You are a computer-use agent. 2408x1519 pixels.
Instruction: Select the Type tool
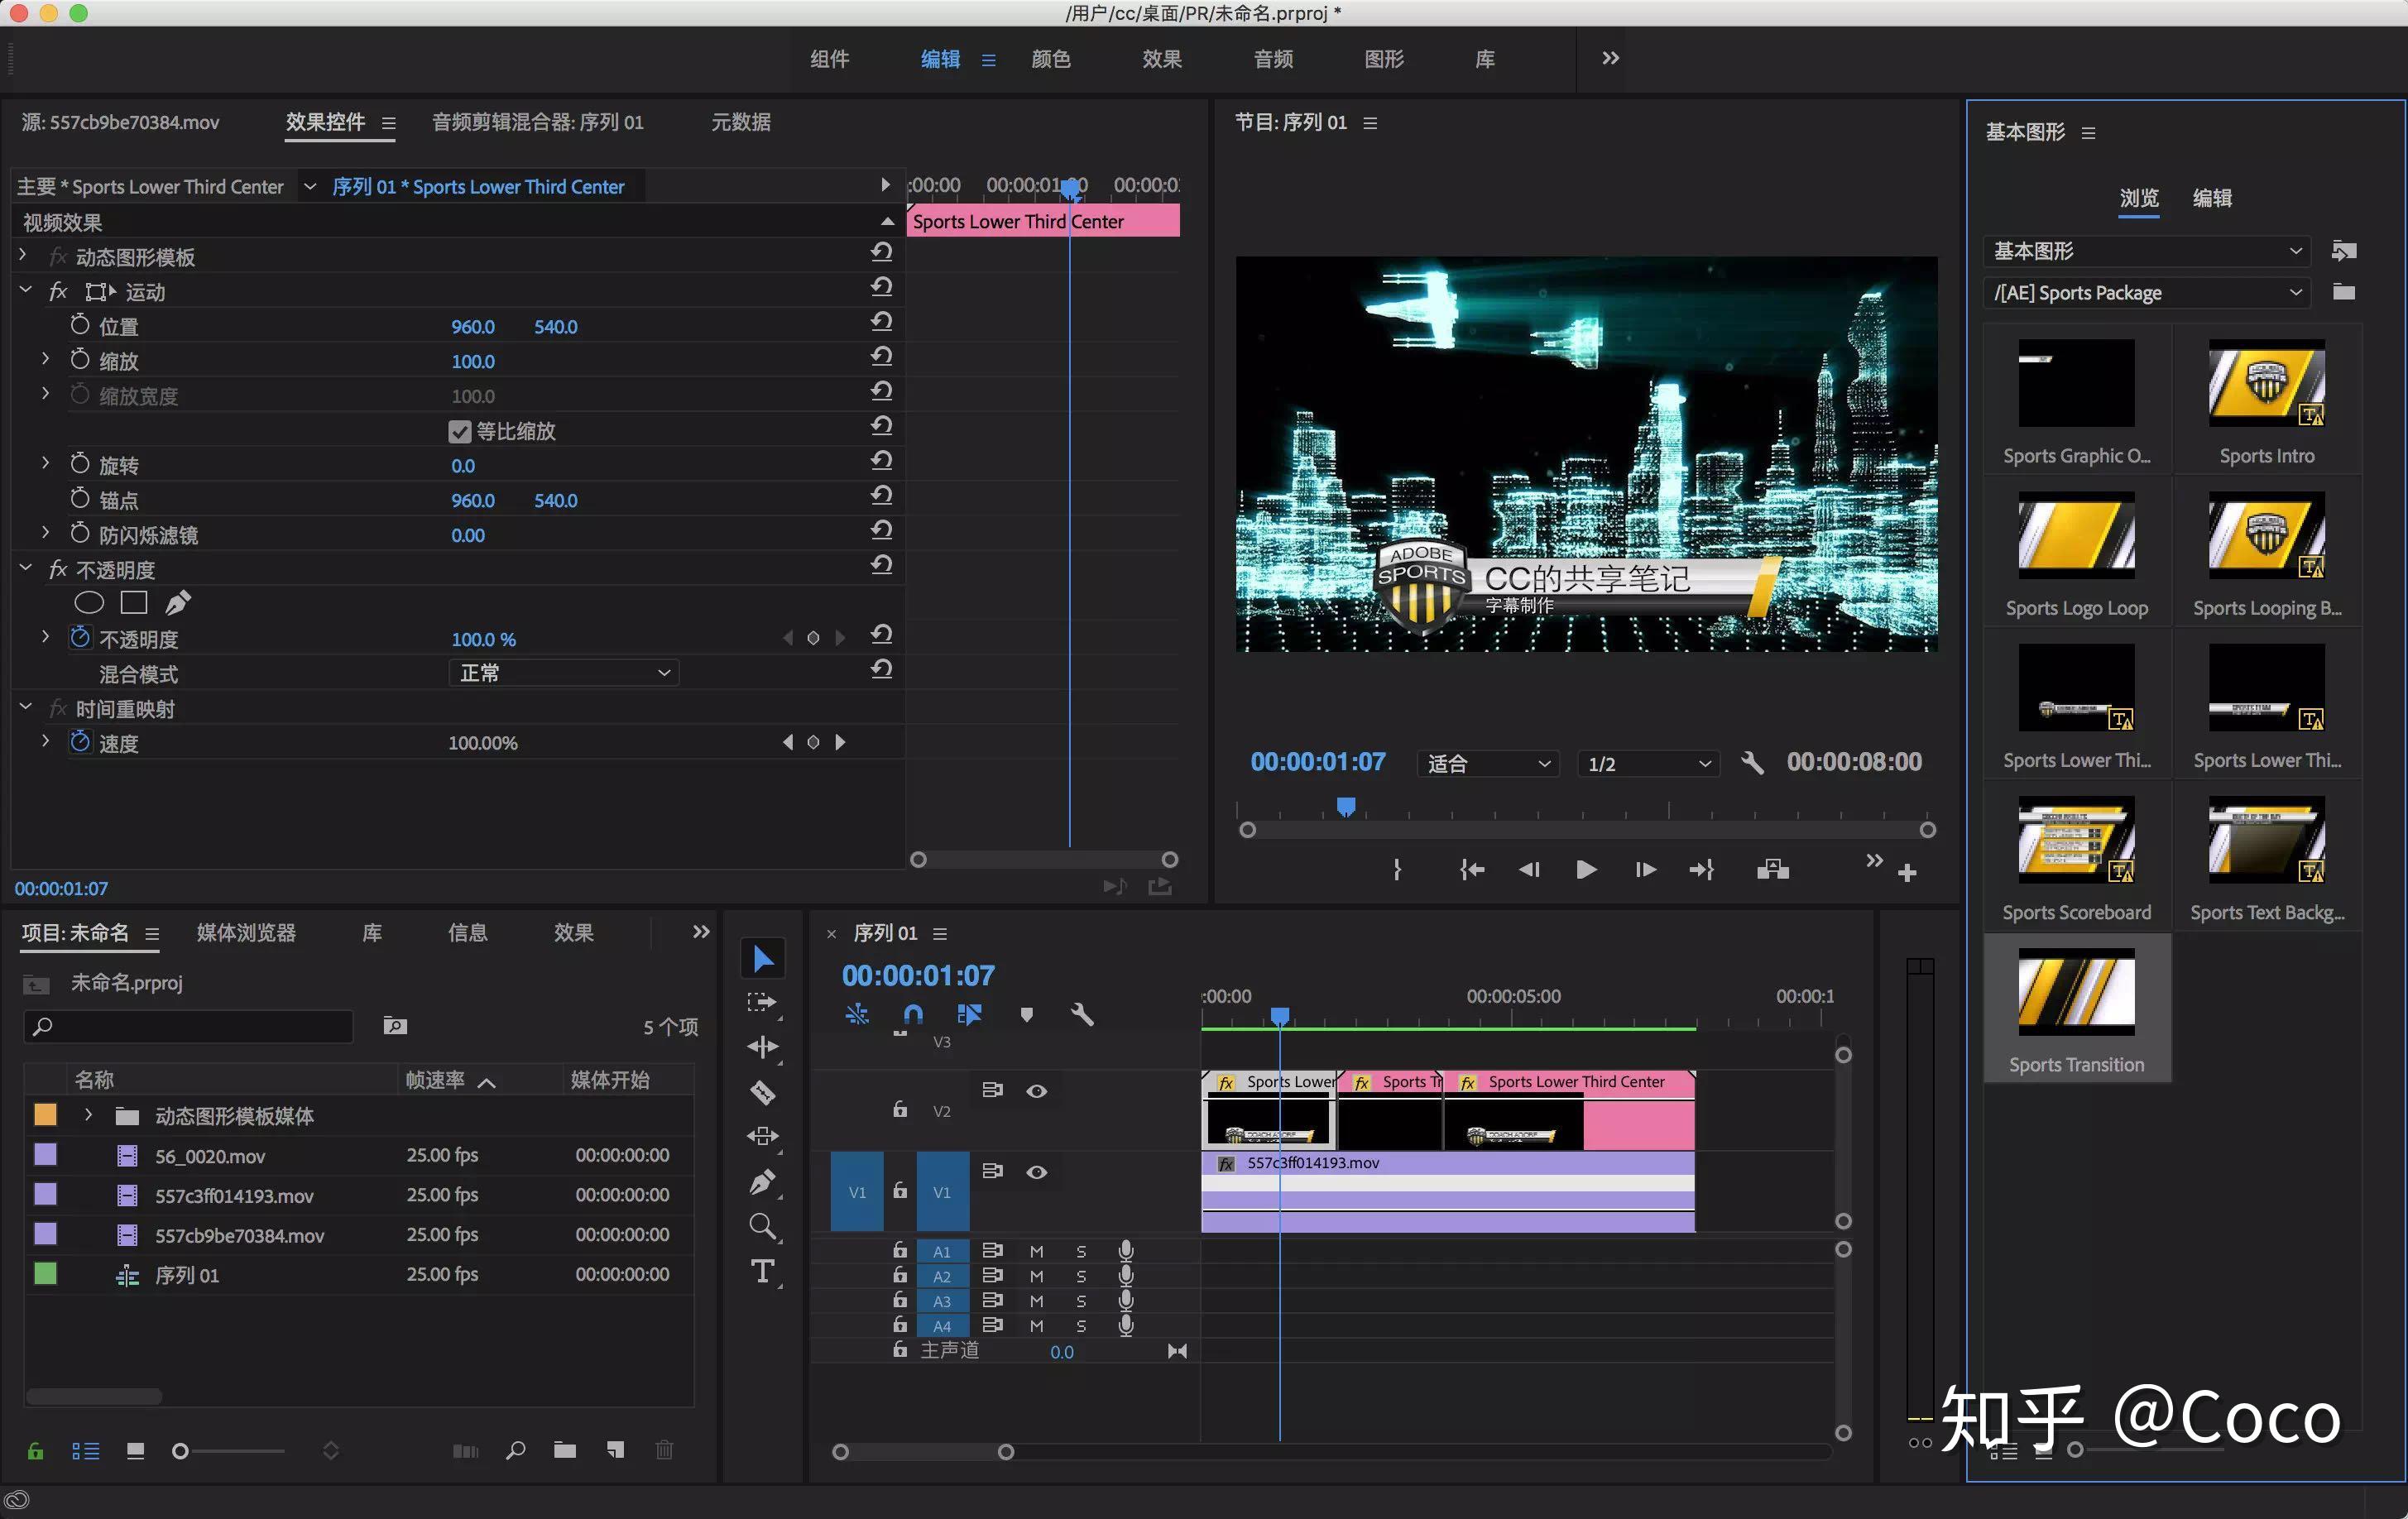tap(762, 1271)
